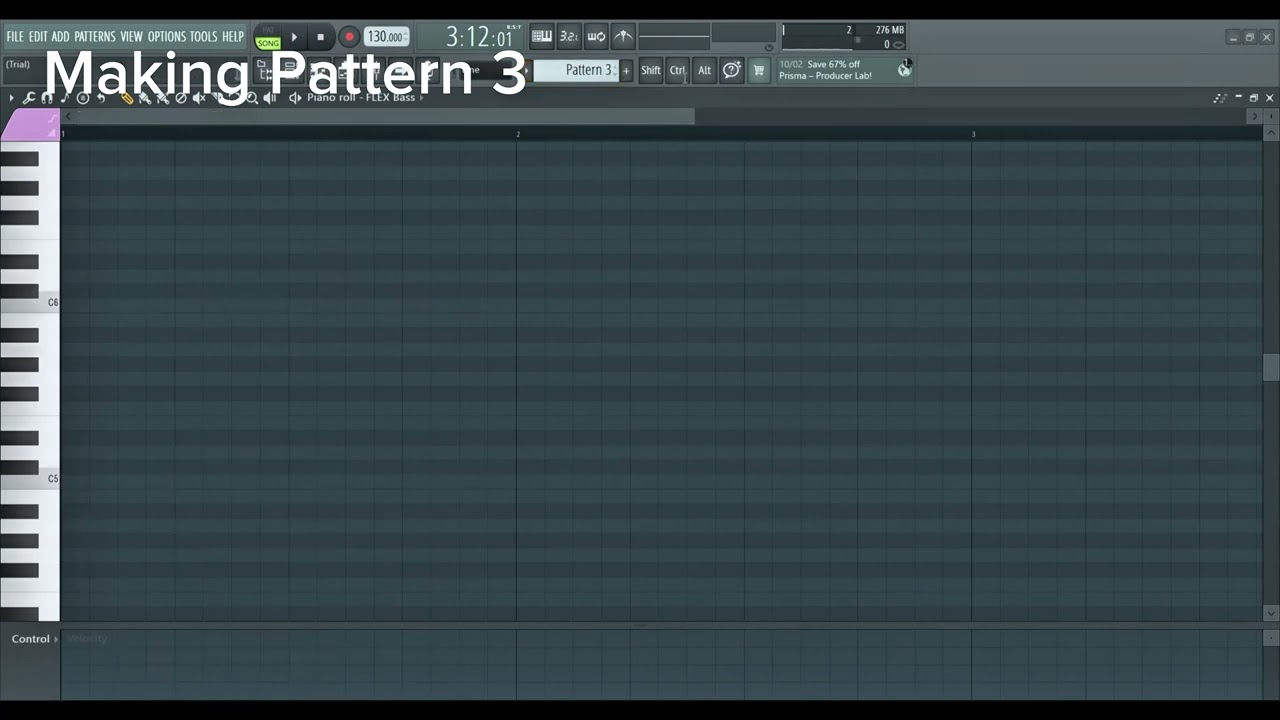
Task: Select the zoom magnifier tool
Action: (252, 98)
